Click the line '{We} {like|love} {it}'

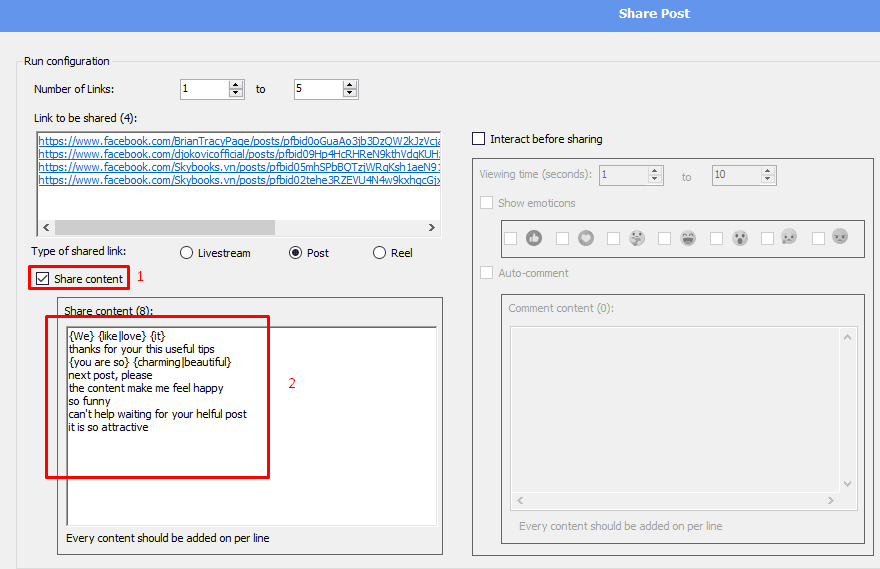[117, 336]
